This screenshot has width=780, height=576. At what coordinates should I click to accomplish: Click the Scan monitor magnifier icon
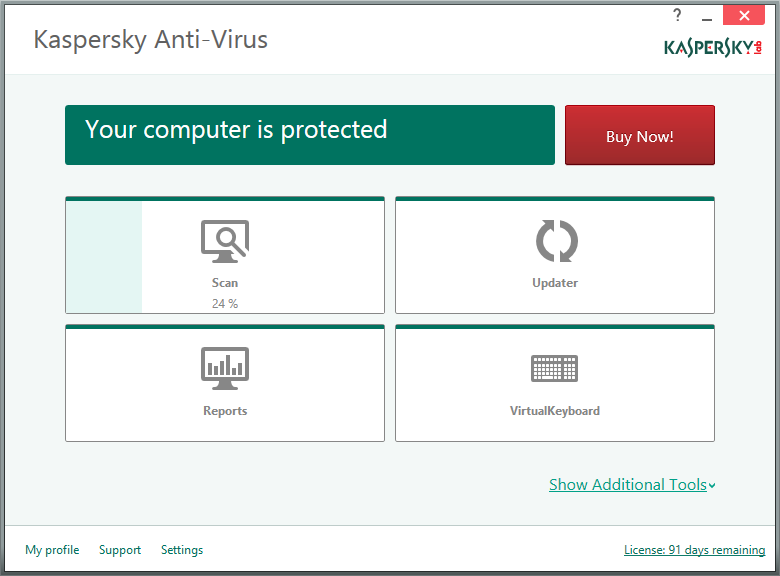tap(225, 241)
